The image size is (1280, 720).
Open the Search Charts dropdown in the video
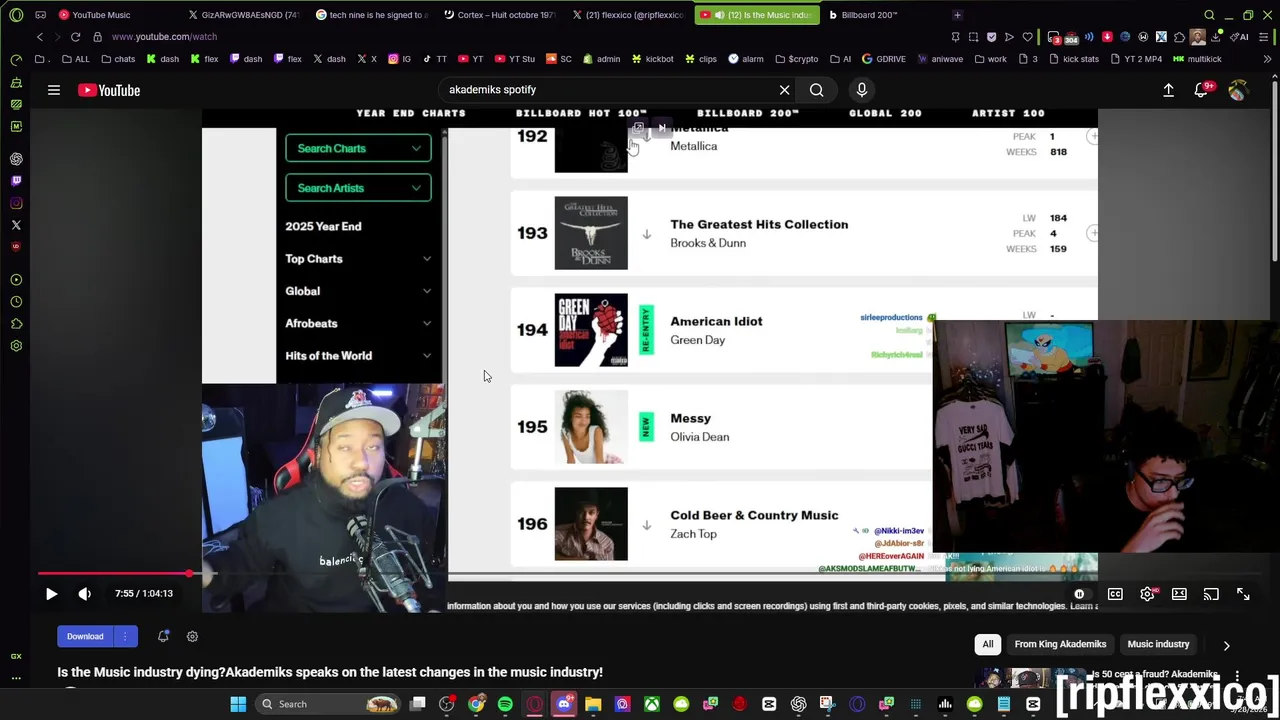(x=358, y=148)
